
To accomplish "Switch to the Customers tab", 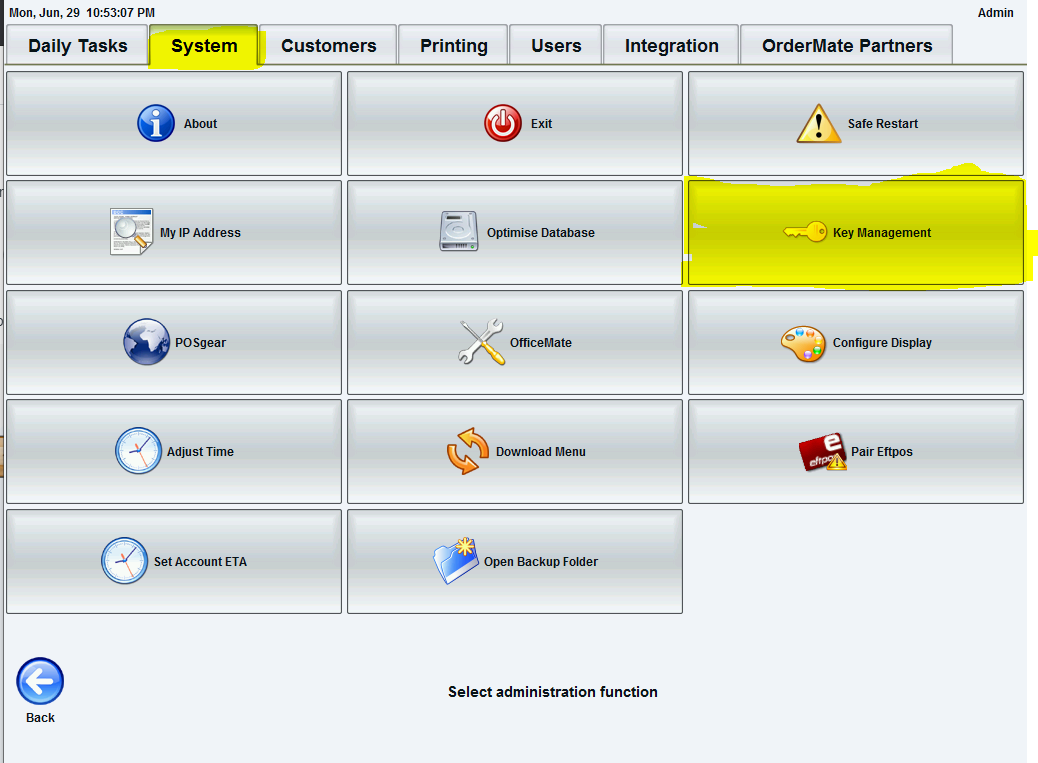I will coord(328,46).
